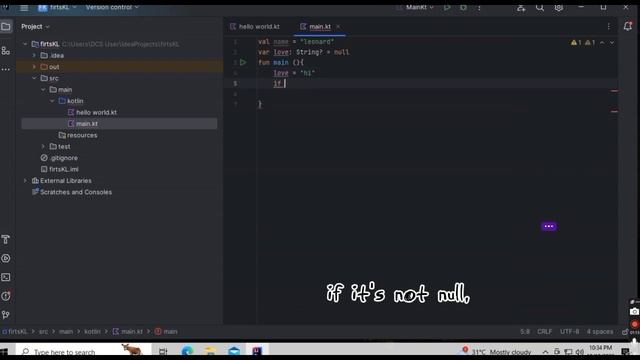The image size is (640, 360).
Task: Click kotlin breadcrumb in status bar
Action: pyautogui.click(x=92, y=331)
